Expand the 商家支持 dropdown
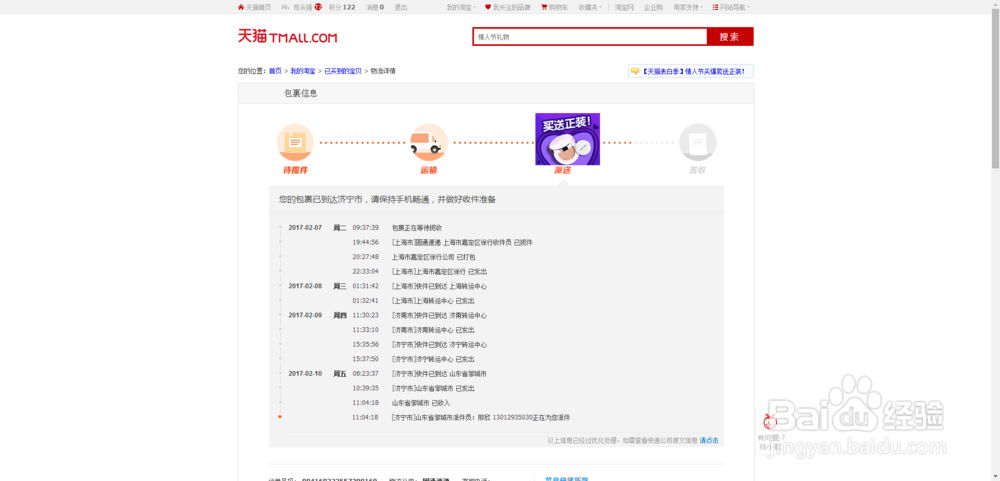 tap(688, 8)
